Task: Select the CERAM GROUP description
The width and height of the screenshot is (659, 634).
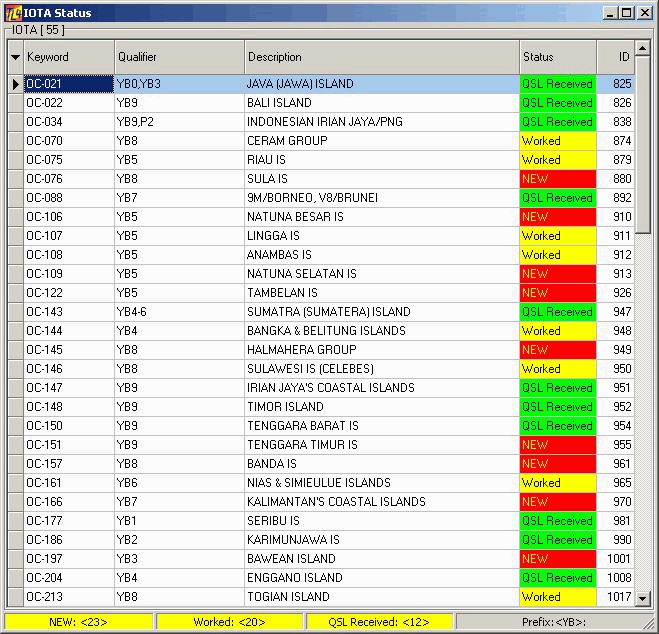Action: [382, 141]
